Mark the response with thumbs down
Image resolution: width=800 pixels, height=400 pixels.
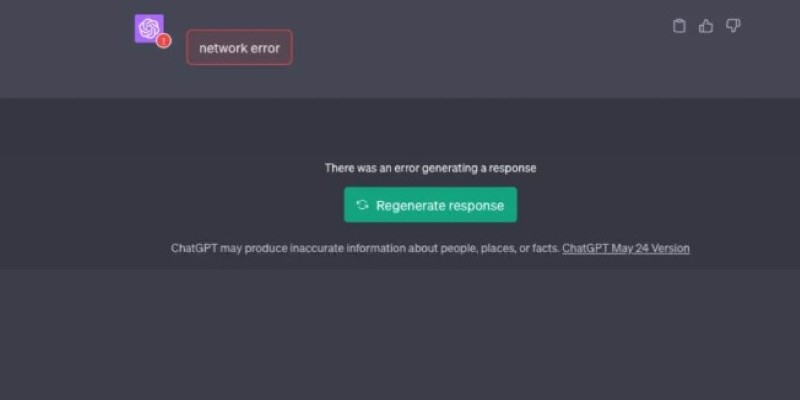(x=733, y=26)
